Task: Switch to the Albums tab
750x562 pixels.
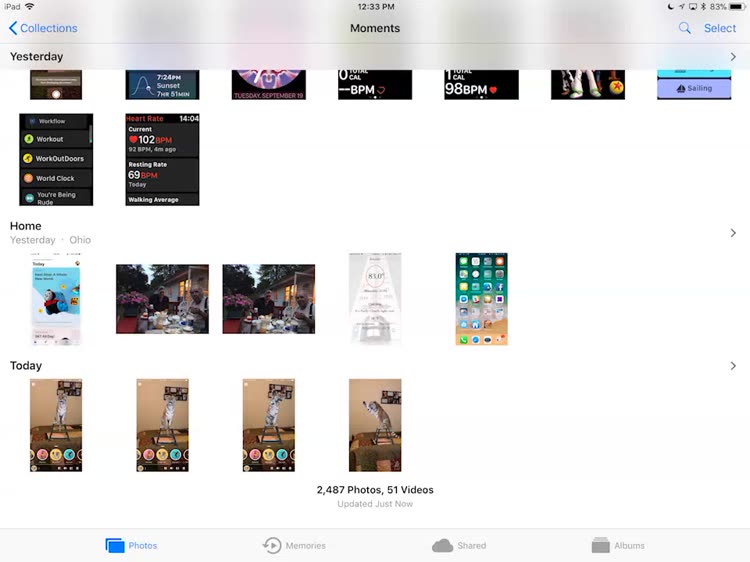Action: click(617, 545)
